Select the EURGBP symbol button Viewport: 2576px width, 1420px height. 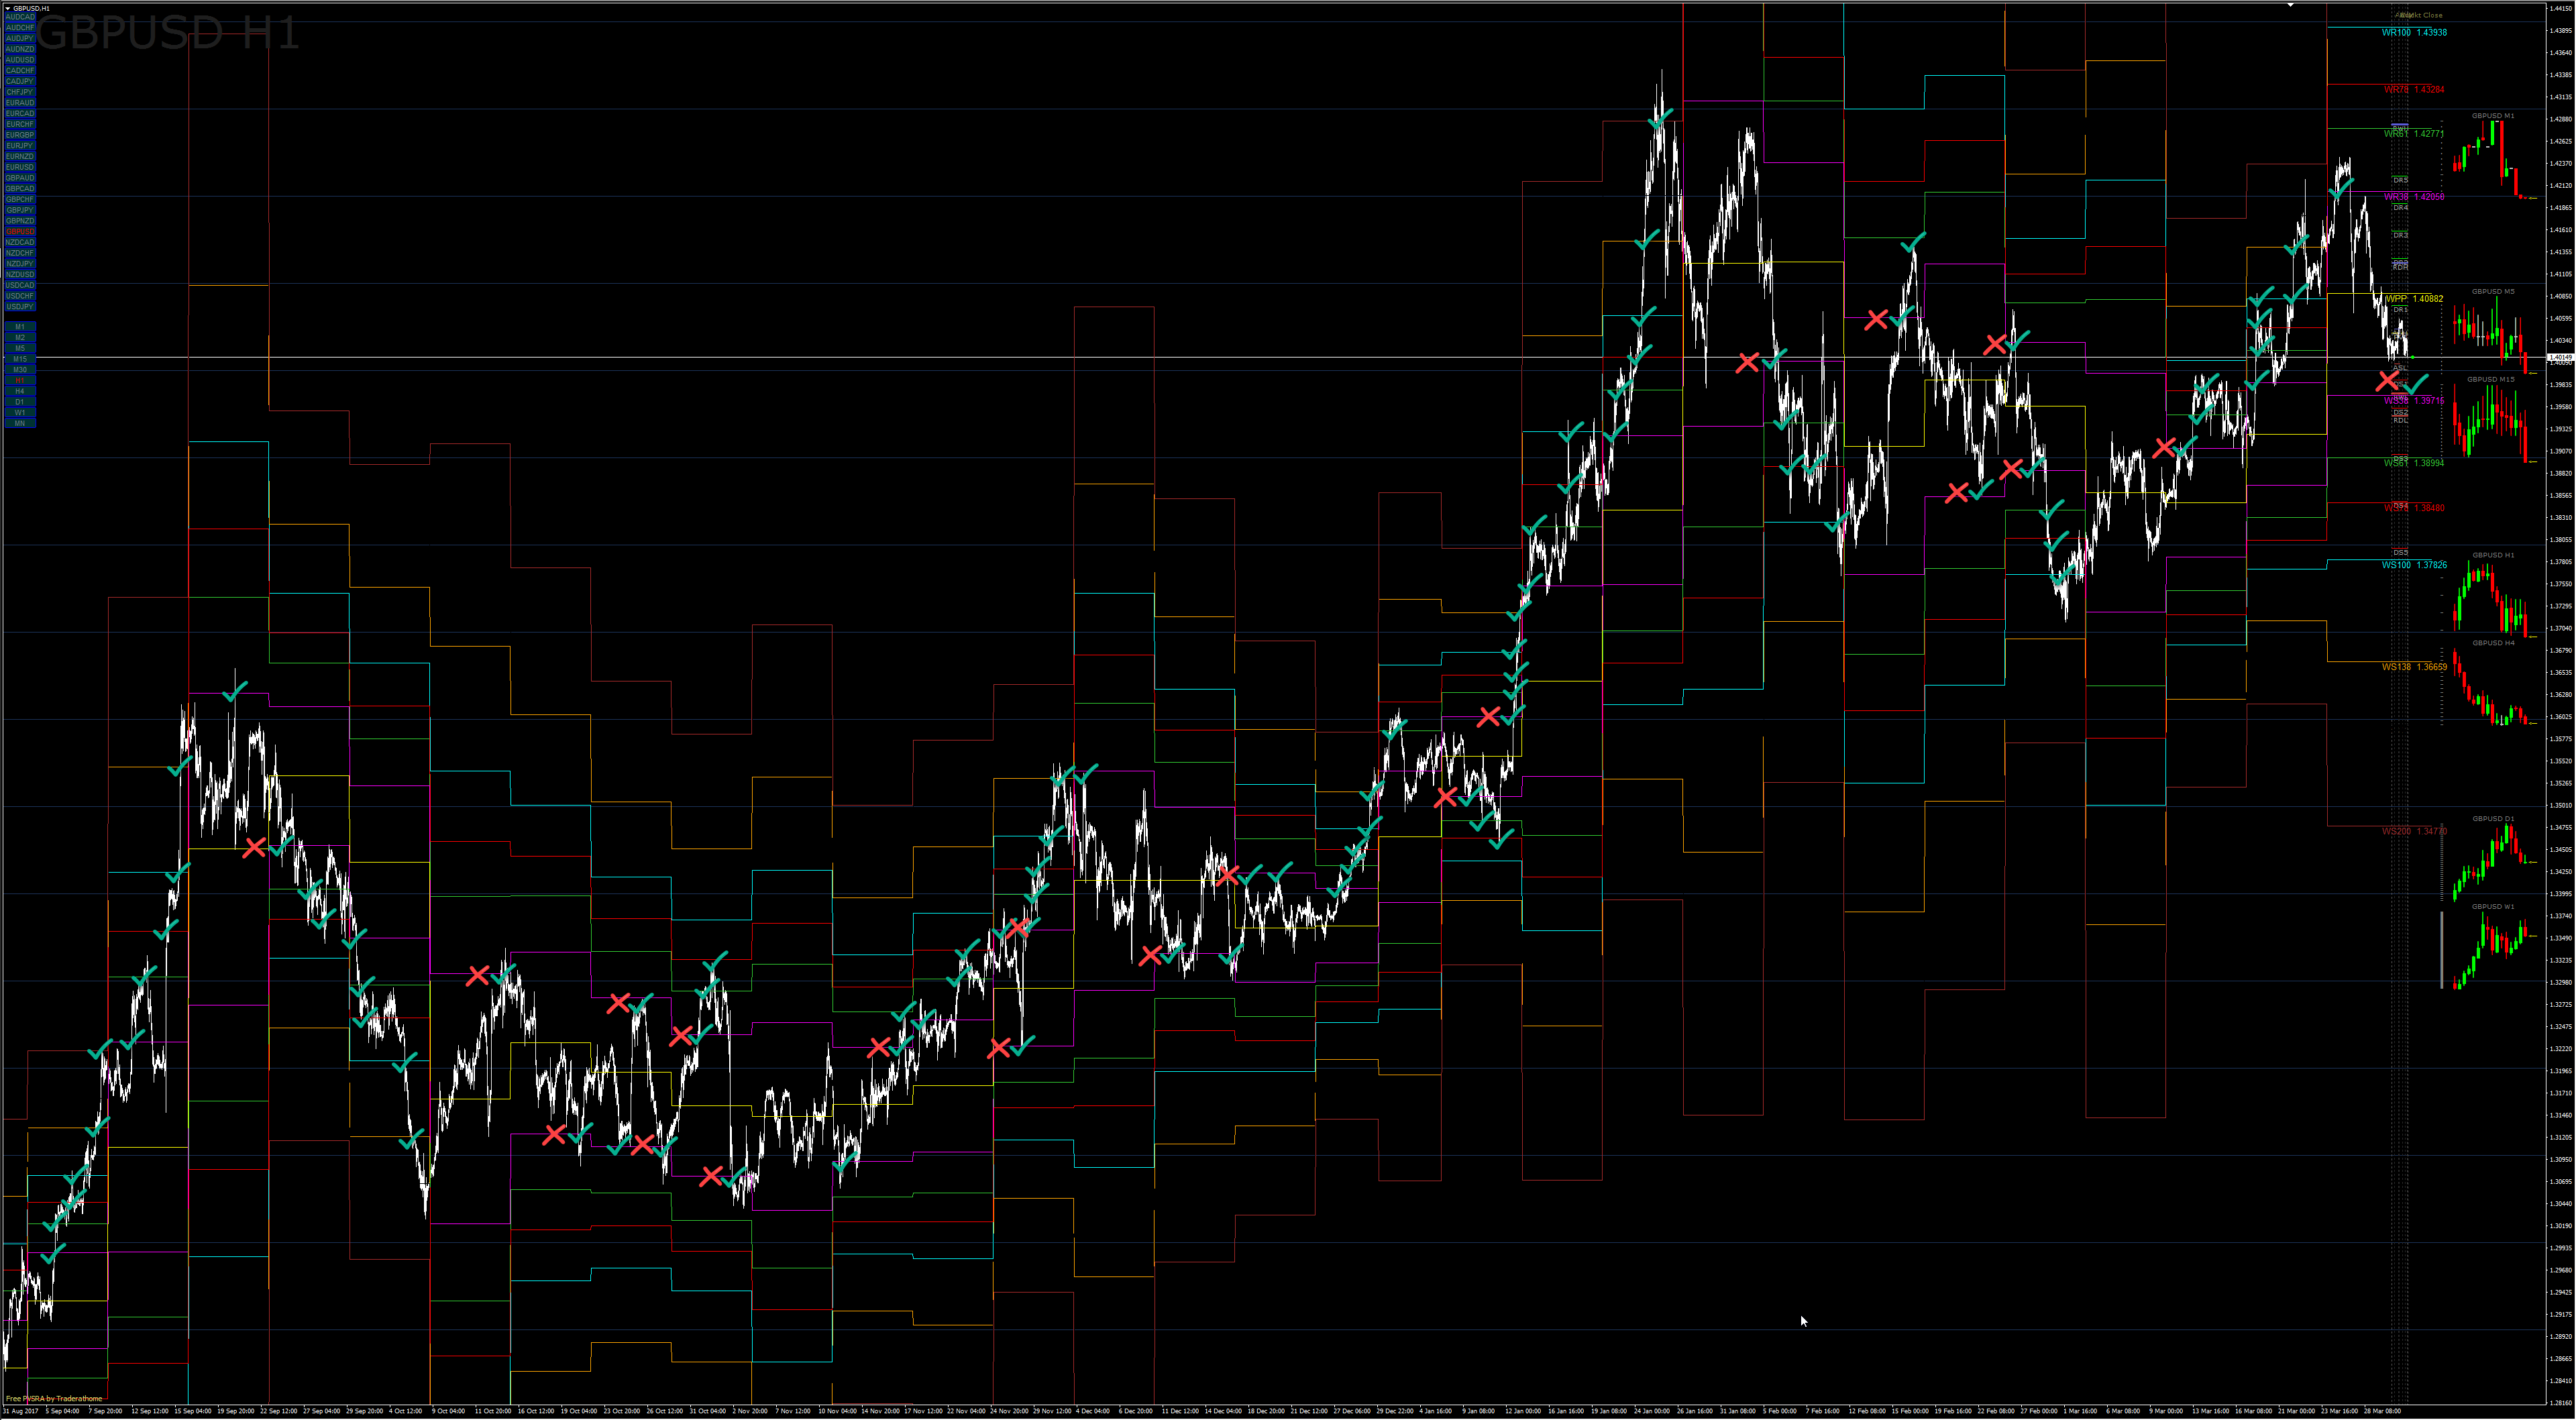tap(20, 135)
